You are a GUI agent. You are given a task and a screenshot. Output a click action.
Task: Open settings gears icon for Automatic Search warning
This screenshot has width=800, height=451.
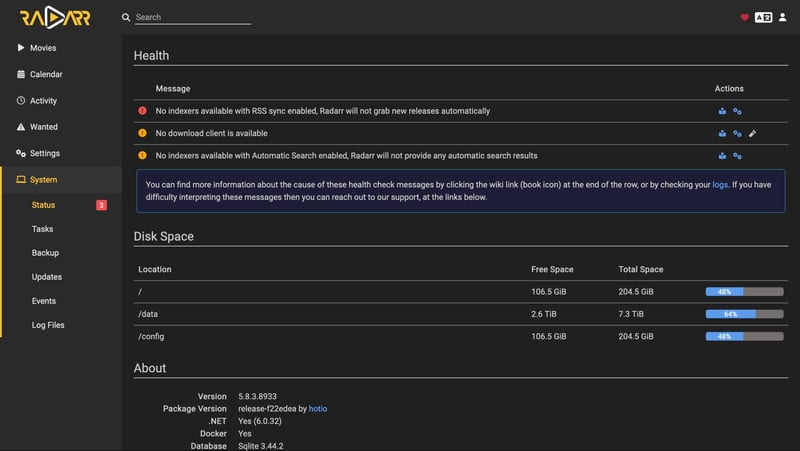[x=737, y=156]
